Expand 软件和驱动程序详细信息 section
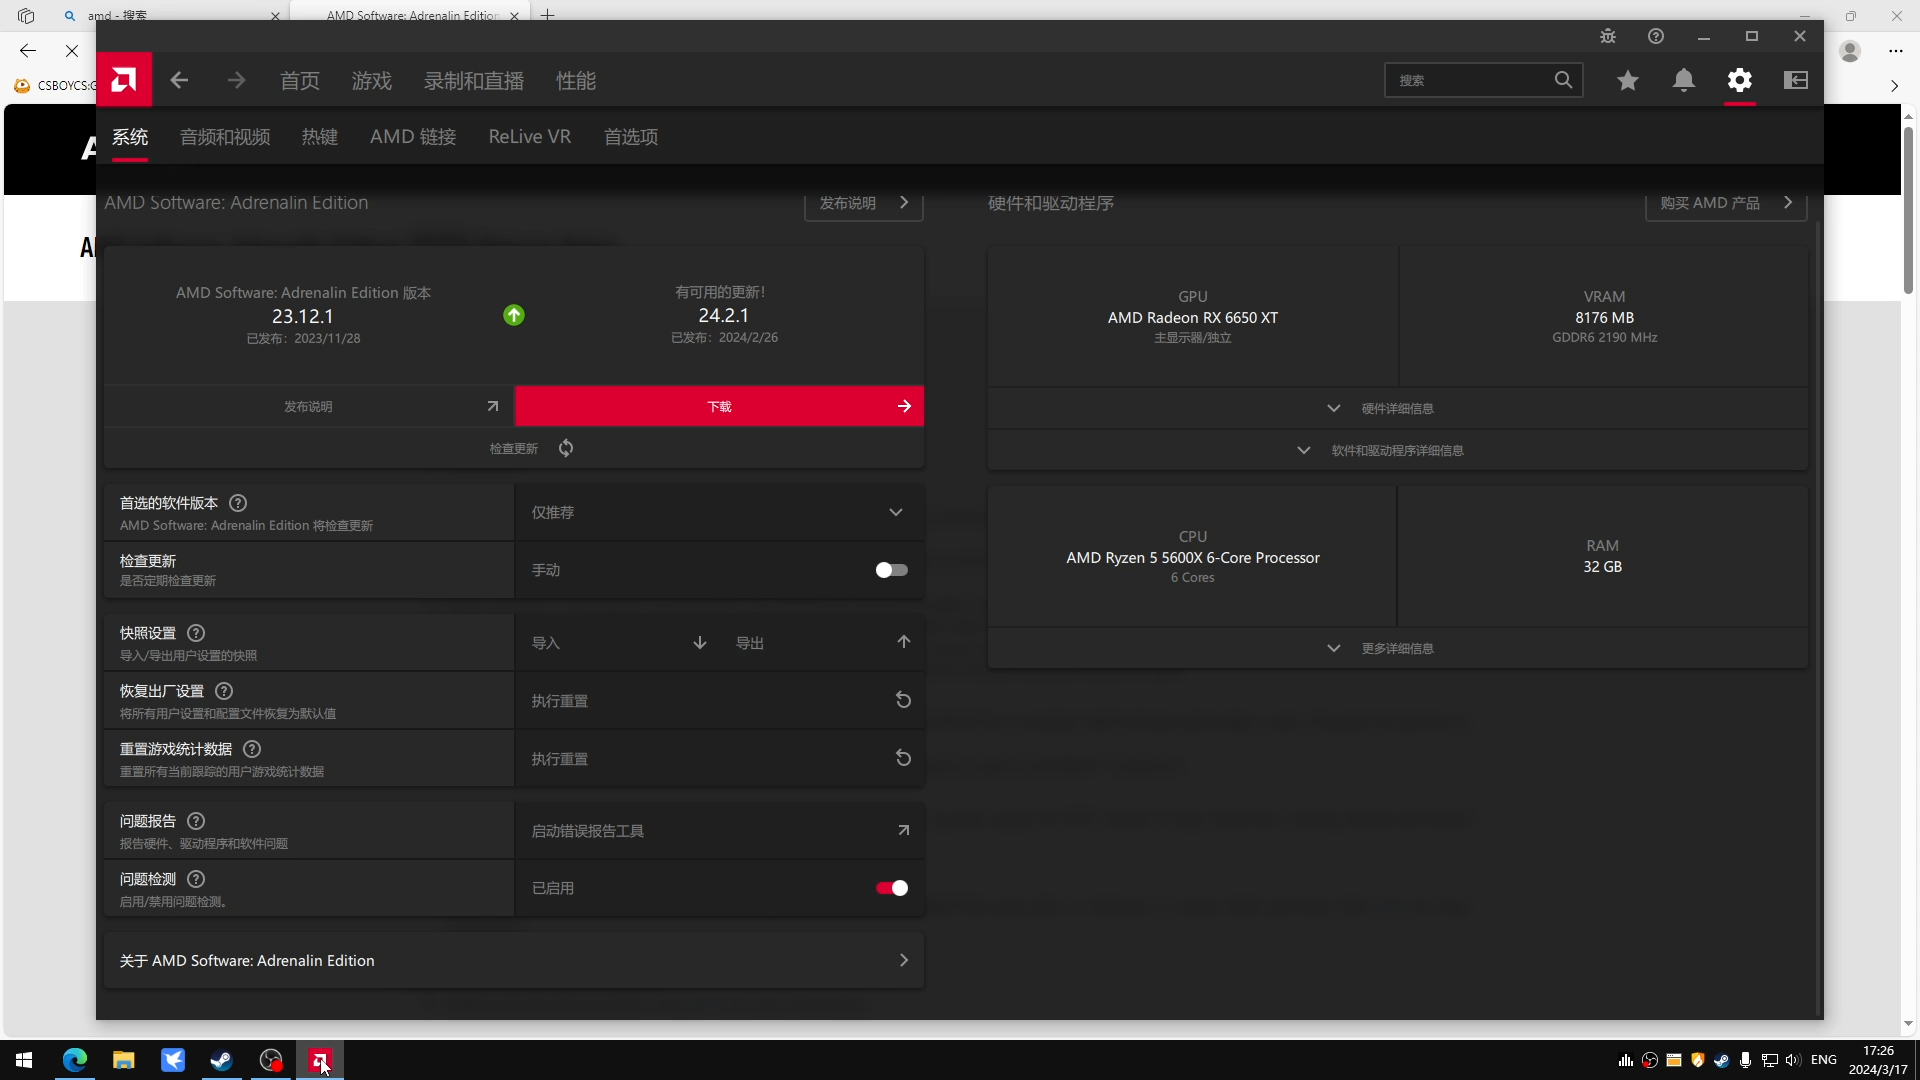1920x1080 pixels. coord(1397,450)
